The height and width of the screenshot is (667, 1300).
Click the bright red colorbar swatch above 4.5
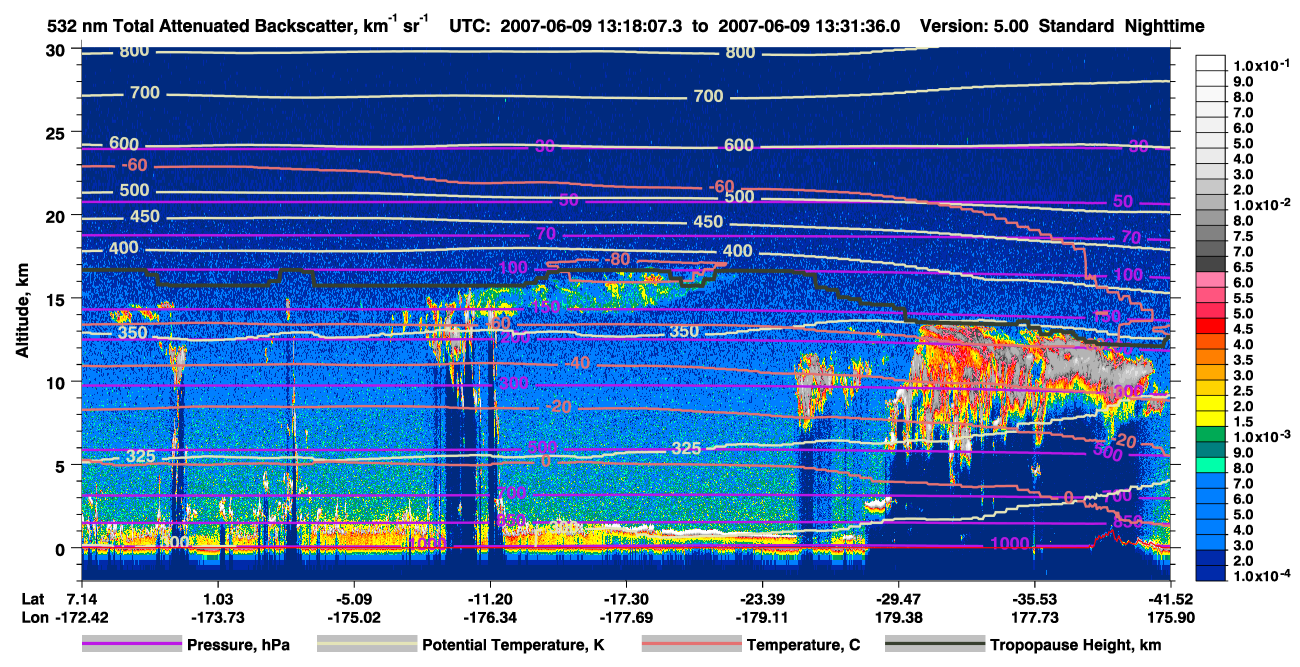pos(1211,327)
